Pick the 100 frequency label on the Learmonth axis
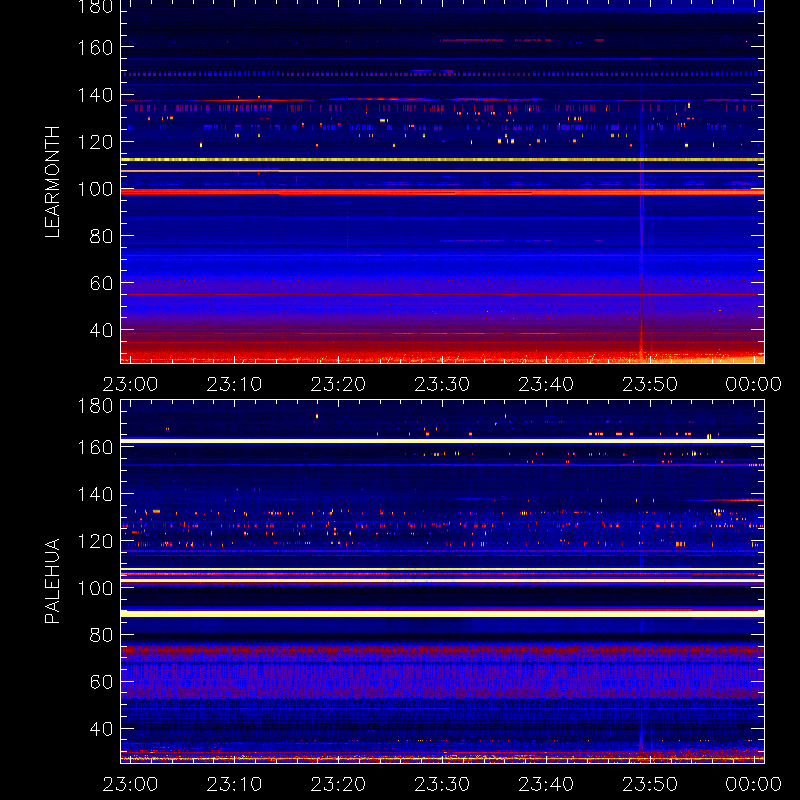Image resolution: width=800 pixels, height=800 pixels. click(x=95, y=189)
